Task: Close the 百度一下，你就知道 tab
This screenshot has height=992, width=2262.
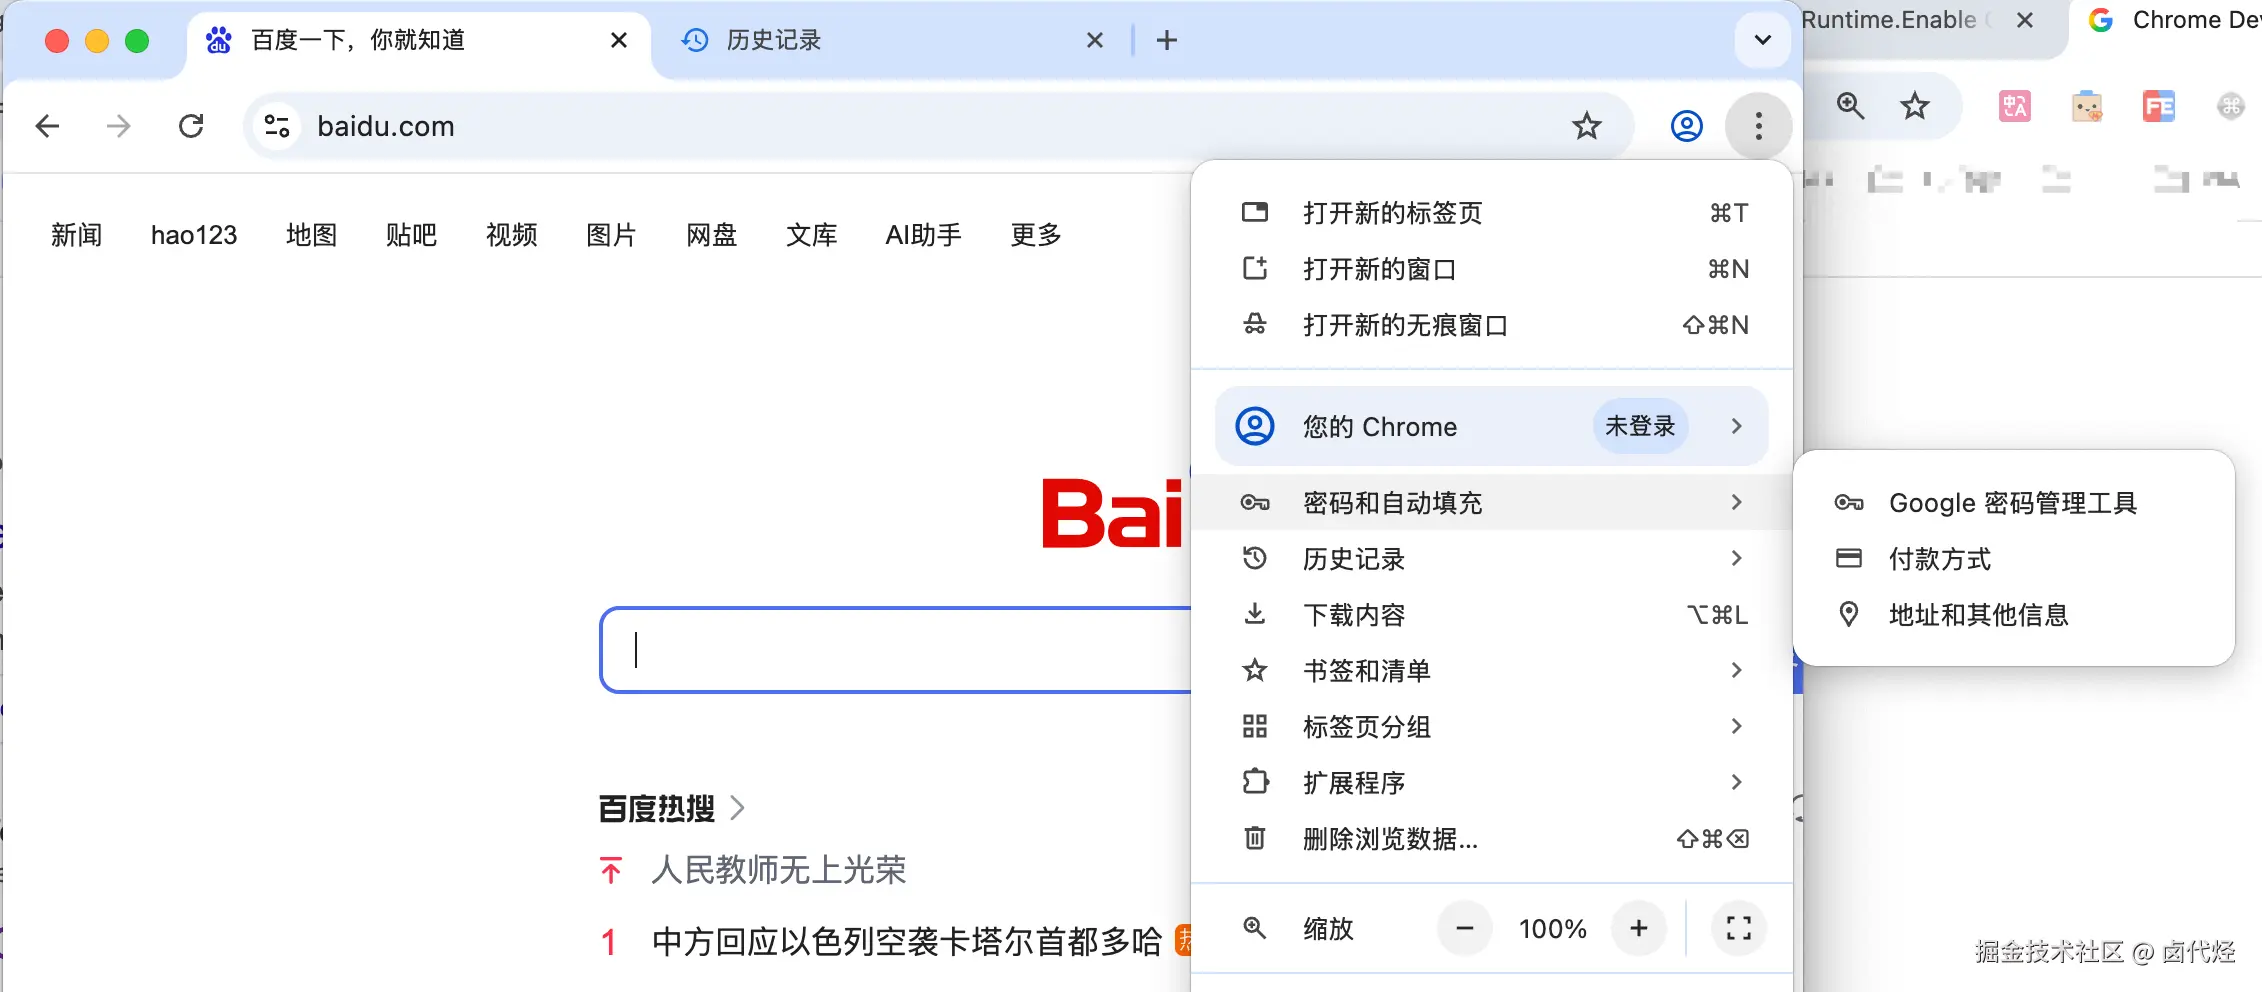Action: coord(619,40)
